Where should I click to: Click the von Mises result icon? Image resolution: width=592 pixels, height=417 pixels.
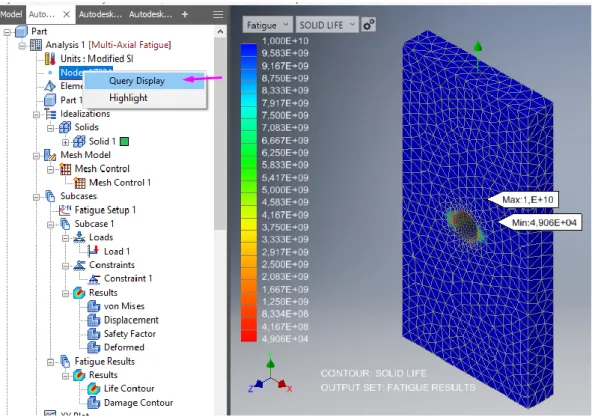[94, 306]
